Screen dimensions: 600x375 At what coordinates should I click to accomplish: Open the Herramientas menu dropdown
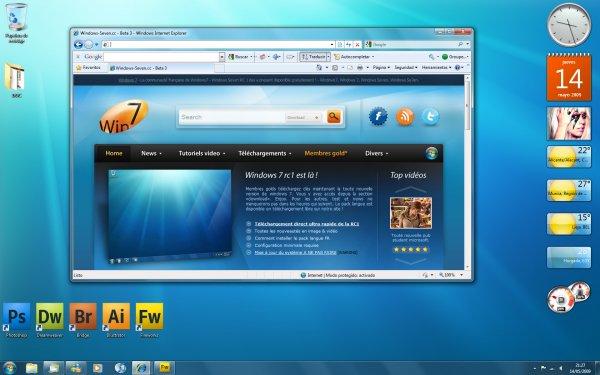pyautogui.click(x=437, y=68)
